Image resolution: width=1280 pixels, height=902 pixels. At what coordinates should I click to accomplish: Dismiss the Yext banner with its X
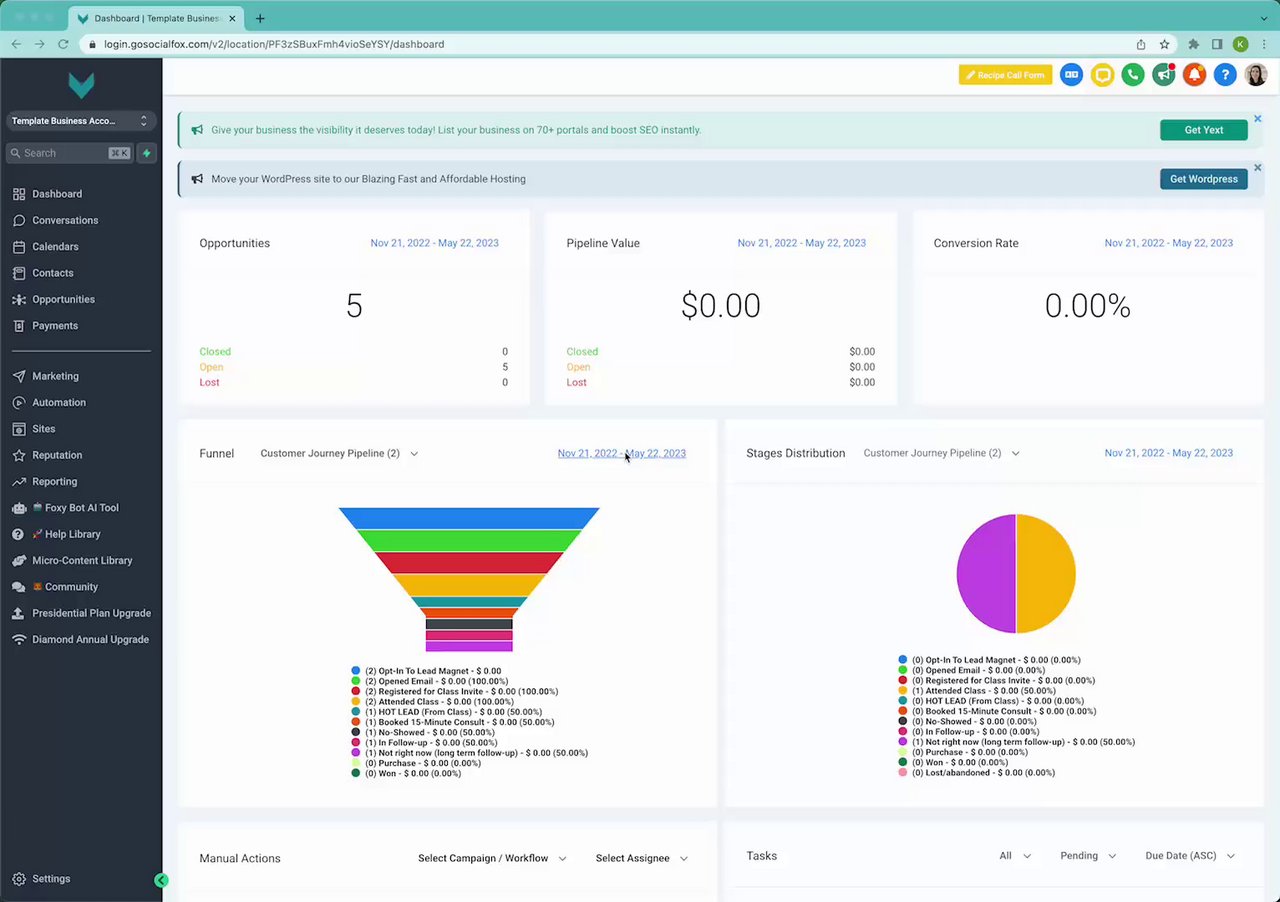pos(1258,119)
